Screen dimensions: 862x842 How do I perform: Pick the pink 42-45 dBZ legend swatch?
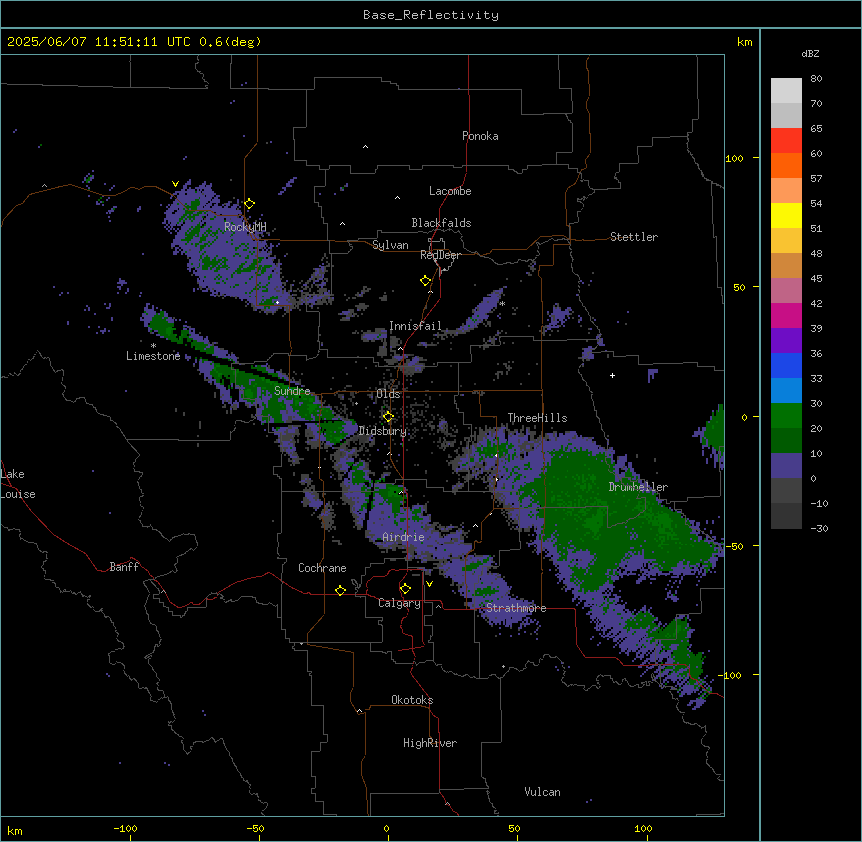786,291
